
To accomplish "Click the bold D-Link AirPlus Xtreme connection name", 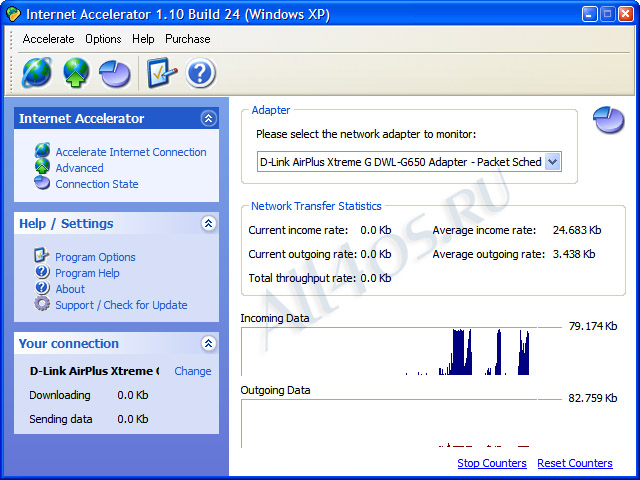I will [94, 371].
